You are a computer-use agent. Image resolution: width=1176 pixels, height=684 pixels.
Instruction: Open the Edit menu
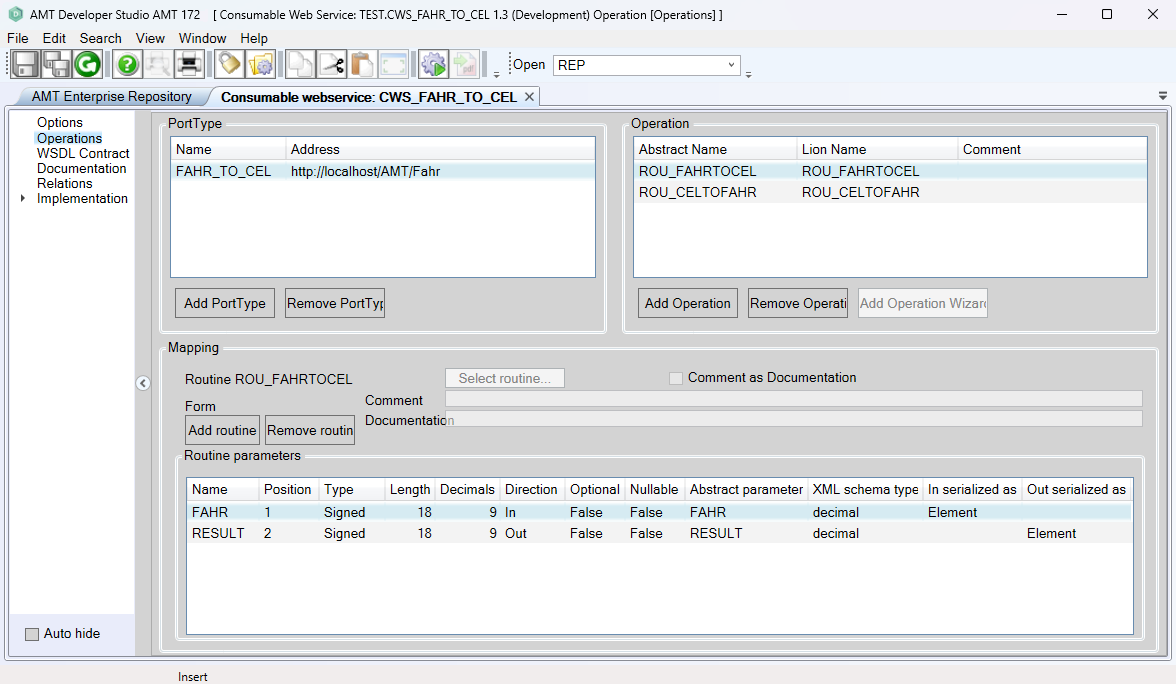(54, 38)
